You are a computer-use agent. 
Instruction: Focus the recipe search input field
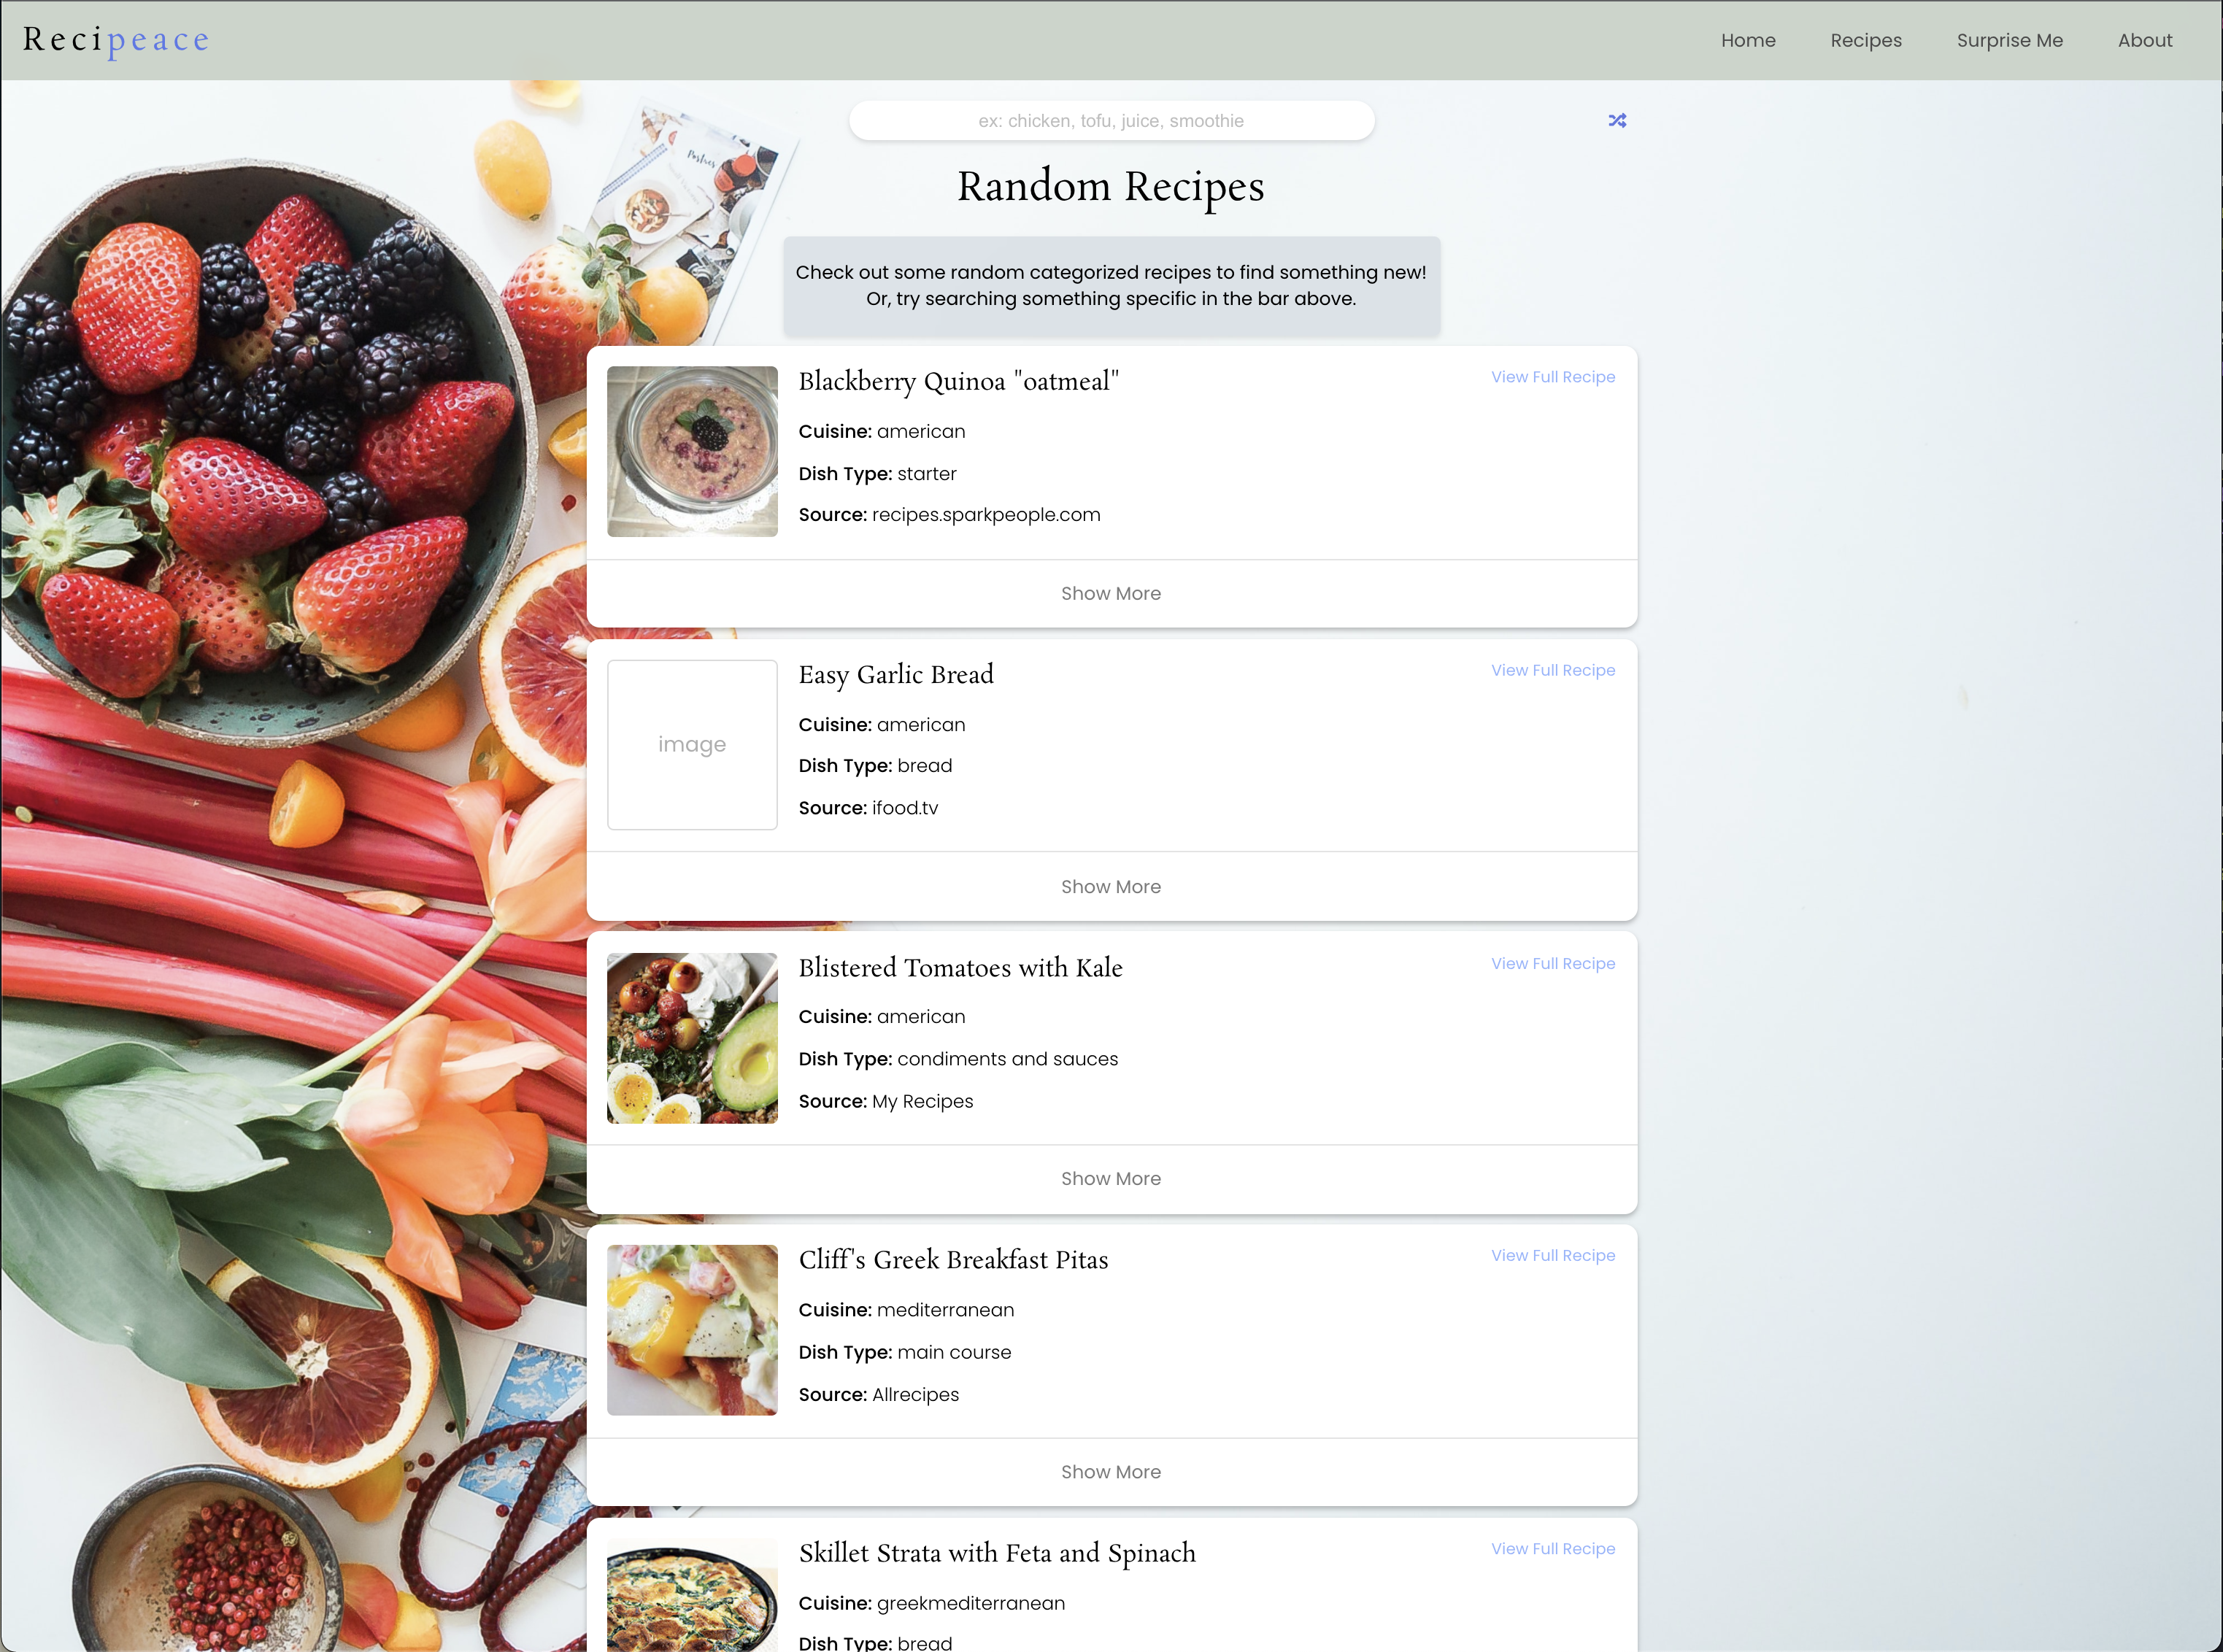(1111, 121)
